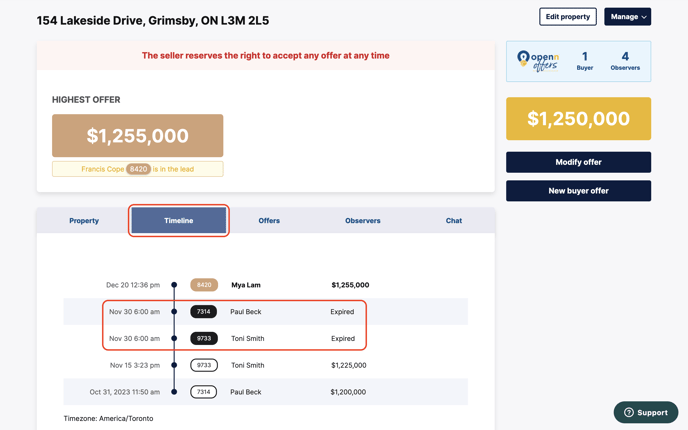Open the Timeline tab
This screenshot has height=430, width=688.
(x=179, y=220)
